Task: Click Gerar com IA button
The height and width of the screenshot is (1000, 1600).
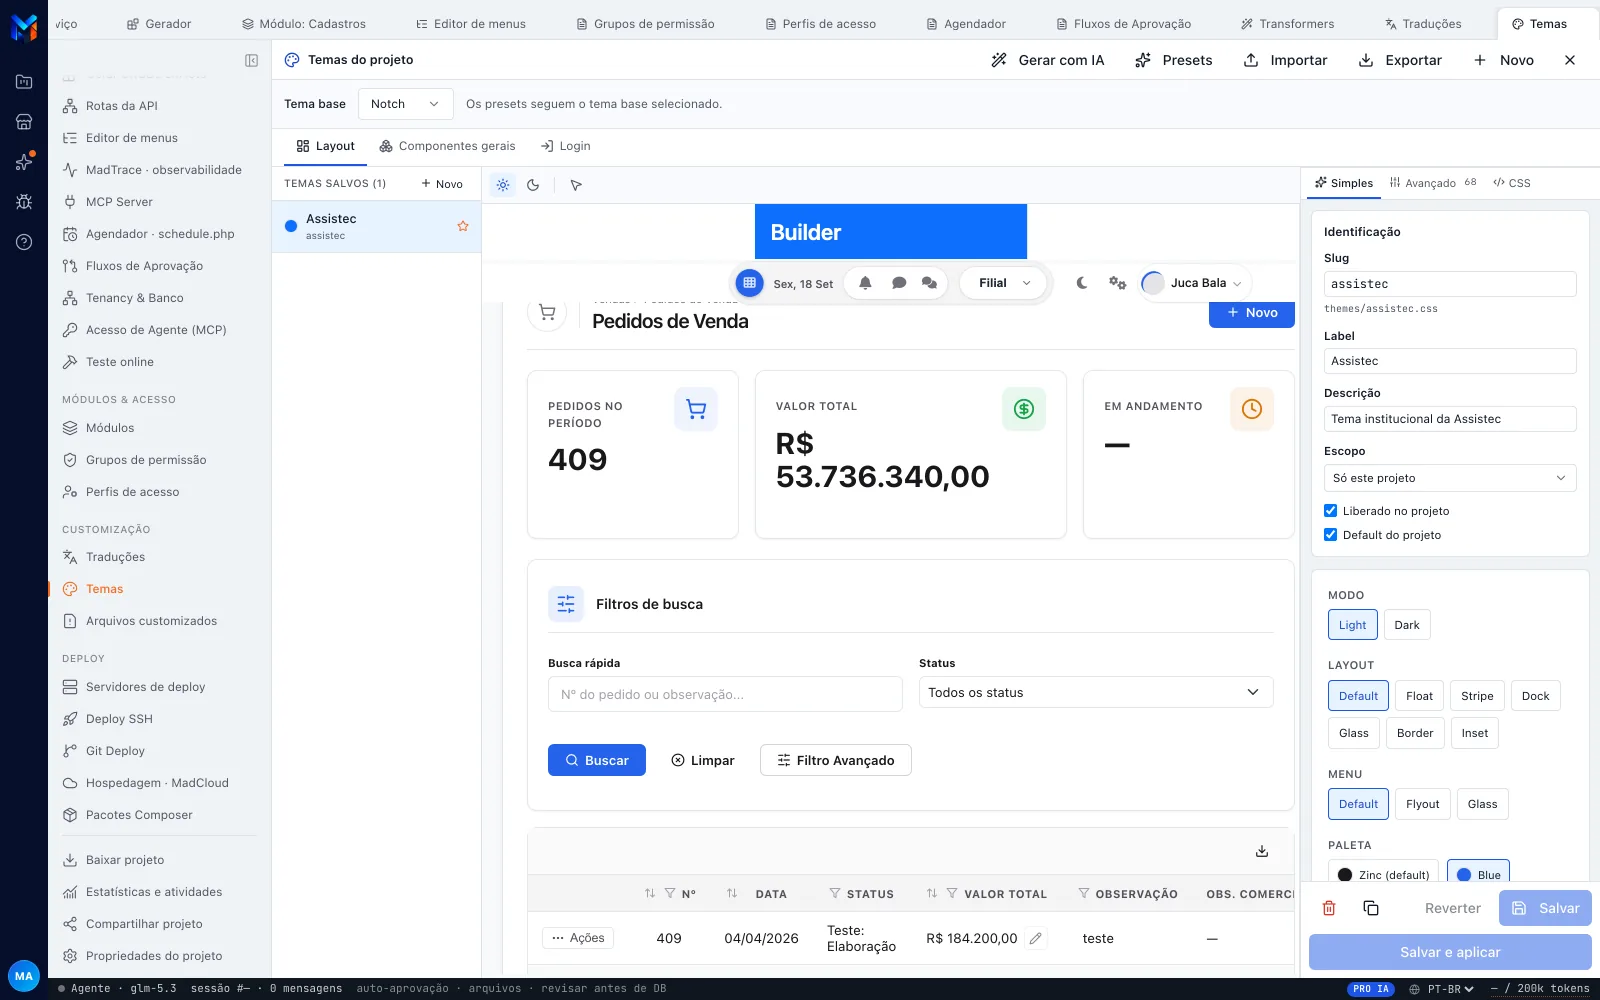Action: coord(1047,60)
